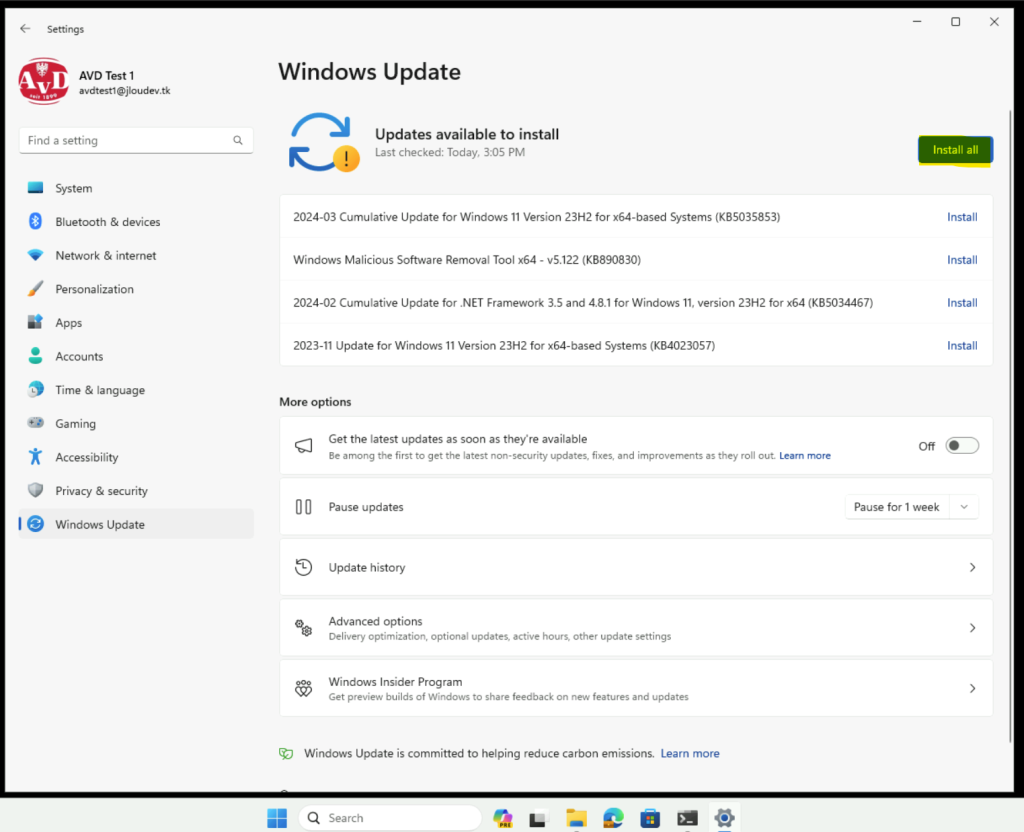Launch Microsoft Edge from the taskbar
Viewport: 1024px width, 832px height.
(x=613, y=818)
